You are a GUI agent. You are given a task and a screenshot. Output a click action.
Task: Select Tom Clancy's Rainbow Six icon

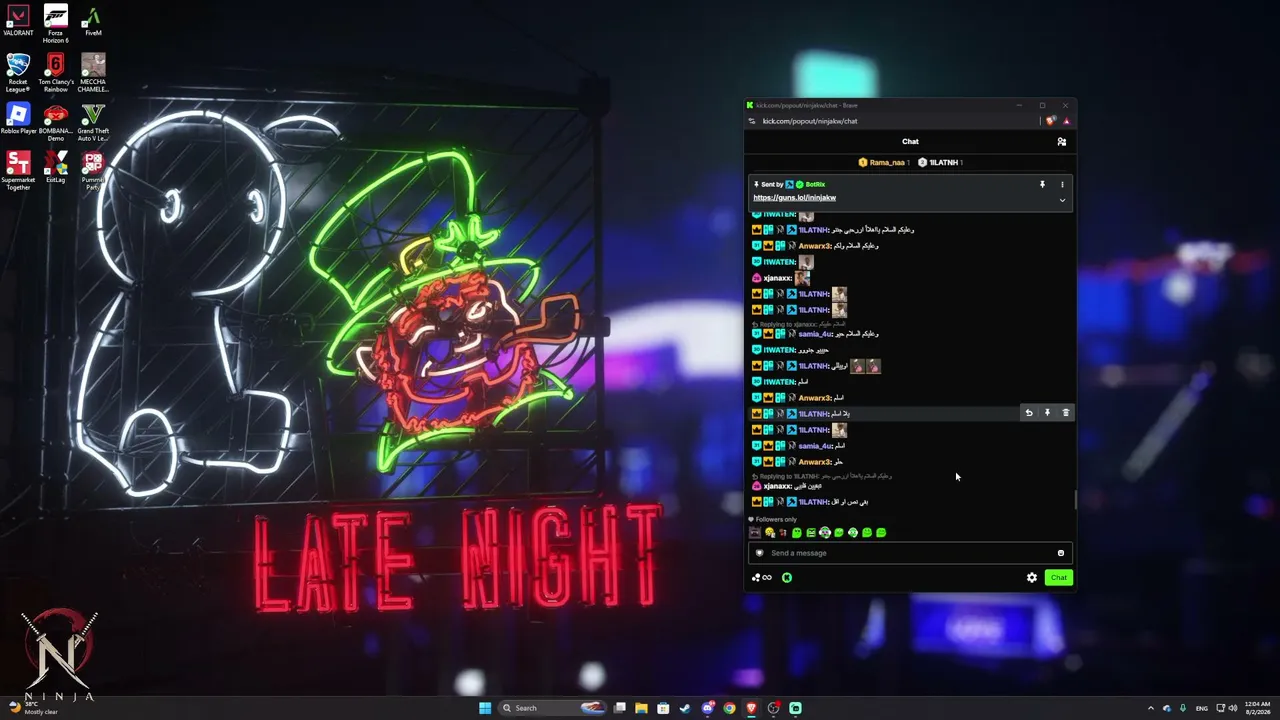[x=56, y=73]
